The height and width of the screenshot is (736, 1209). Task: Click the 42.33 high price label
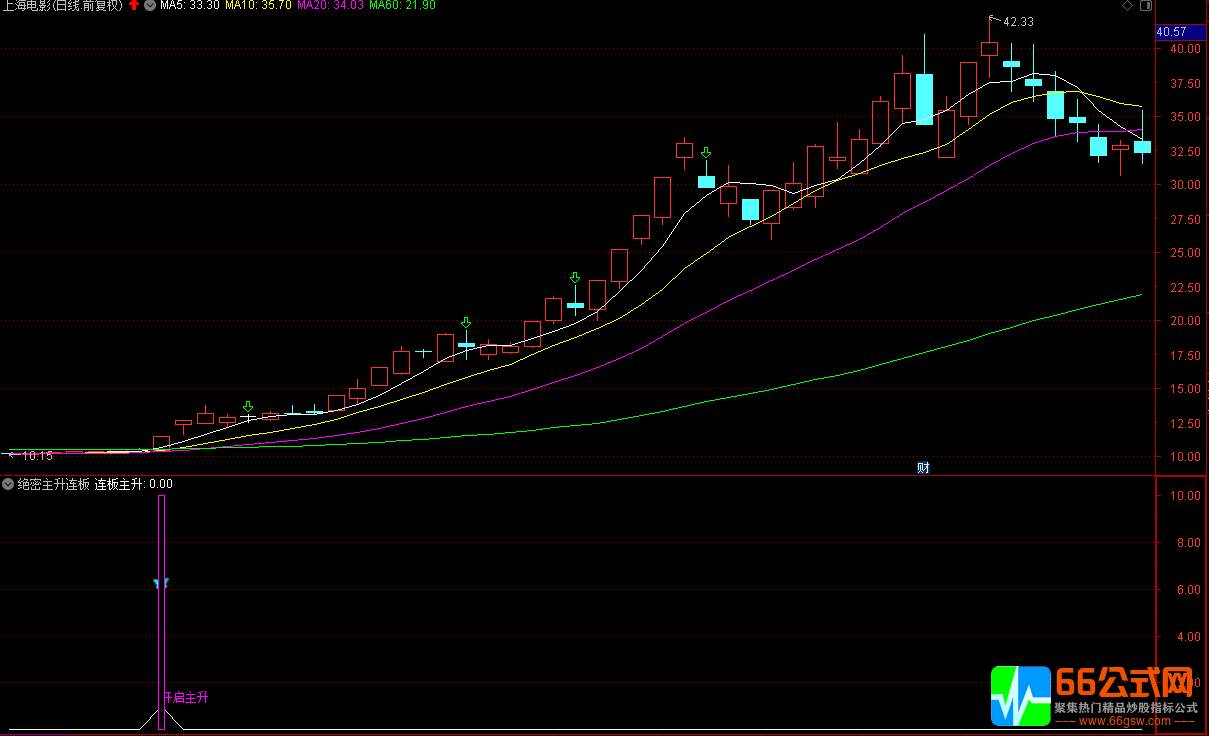click(x=1019, y=22)
